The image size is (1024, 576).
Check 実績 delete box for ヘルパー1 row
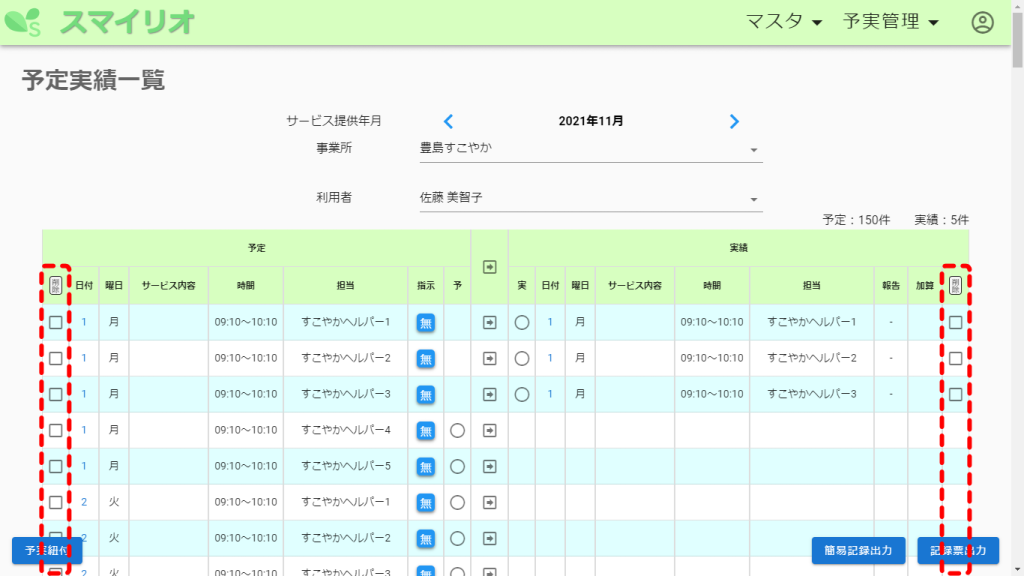click(955, 323)
